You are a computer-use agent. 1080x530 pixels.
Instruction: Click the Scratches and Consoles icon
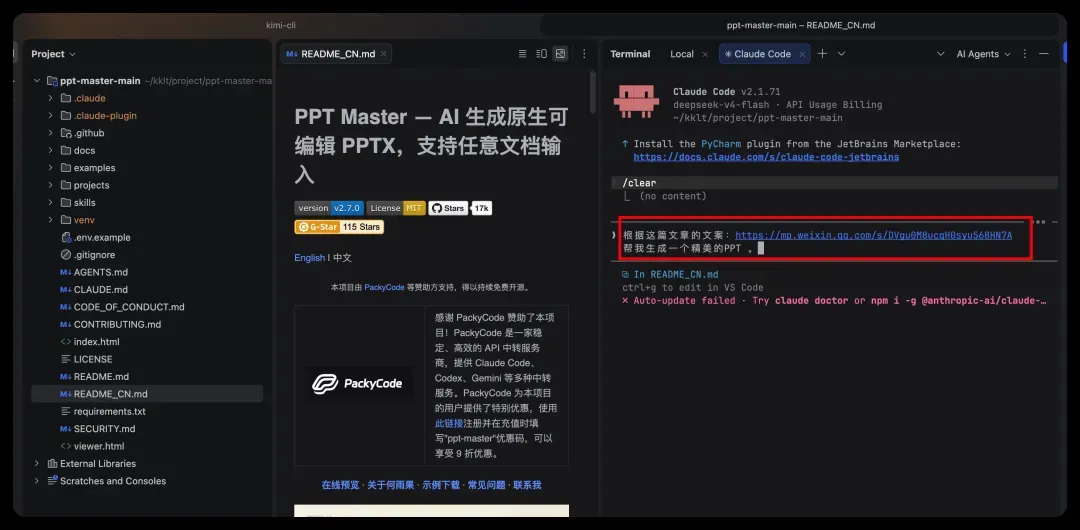pos(52,481)
